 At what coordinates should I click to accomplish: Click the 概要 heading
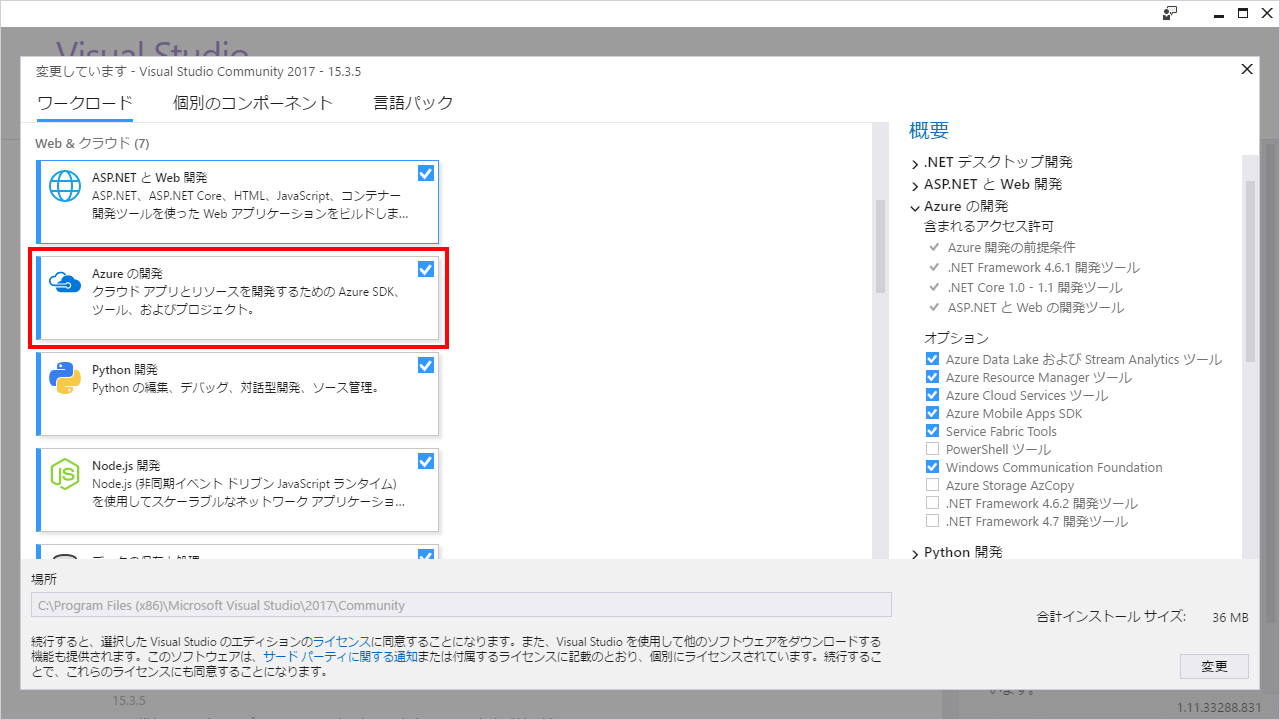929,130
